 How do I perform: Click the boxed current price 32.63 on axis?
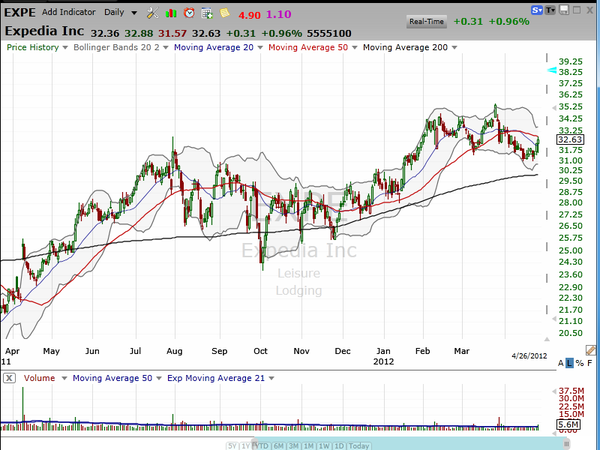point(570,140)
